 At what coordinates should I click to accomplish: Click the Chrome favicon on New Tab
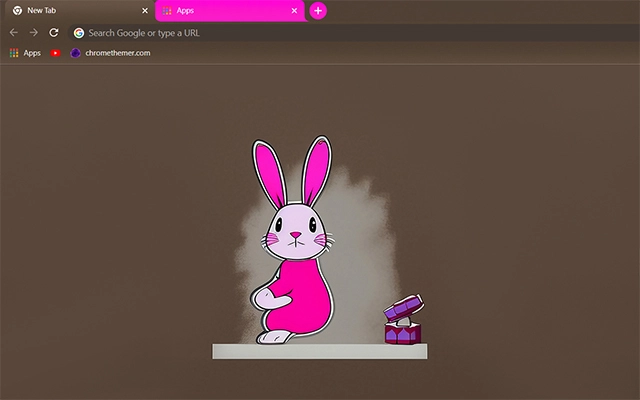coord(17,11)
